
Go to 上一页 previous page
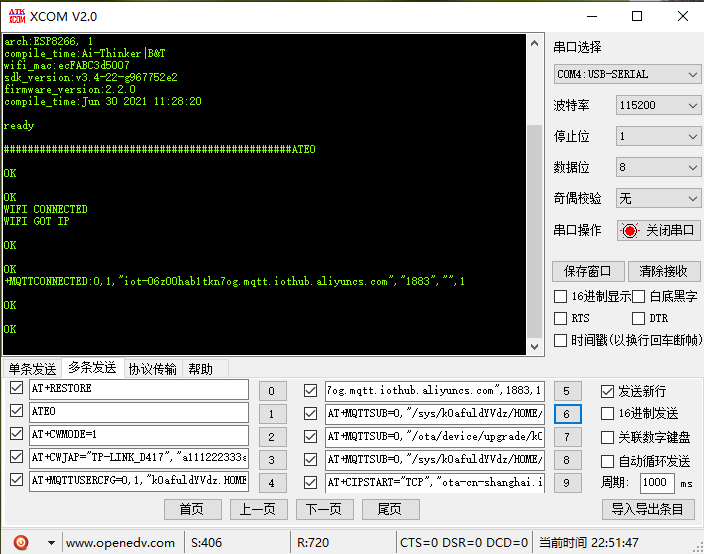tap(259, 510)
